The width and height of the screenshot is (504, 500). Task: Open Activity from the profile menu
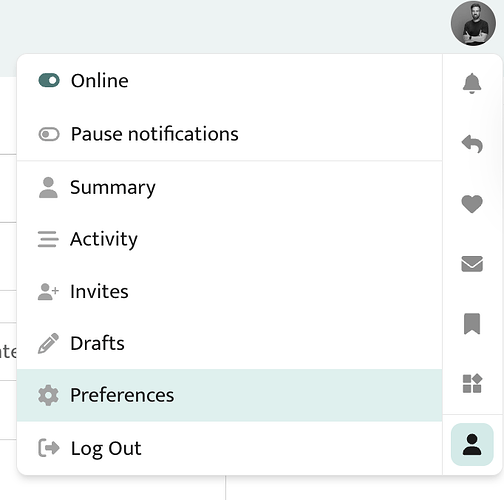[x=230, y=239]
